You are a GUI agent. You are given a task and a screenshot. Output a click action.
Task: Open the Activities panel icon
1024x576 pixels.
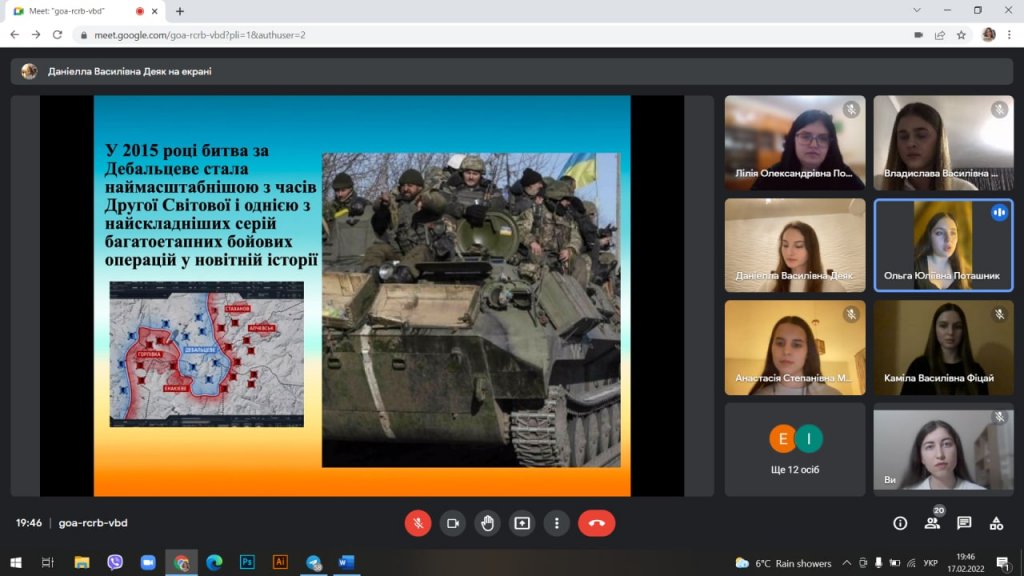click(x=996, y=523)
